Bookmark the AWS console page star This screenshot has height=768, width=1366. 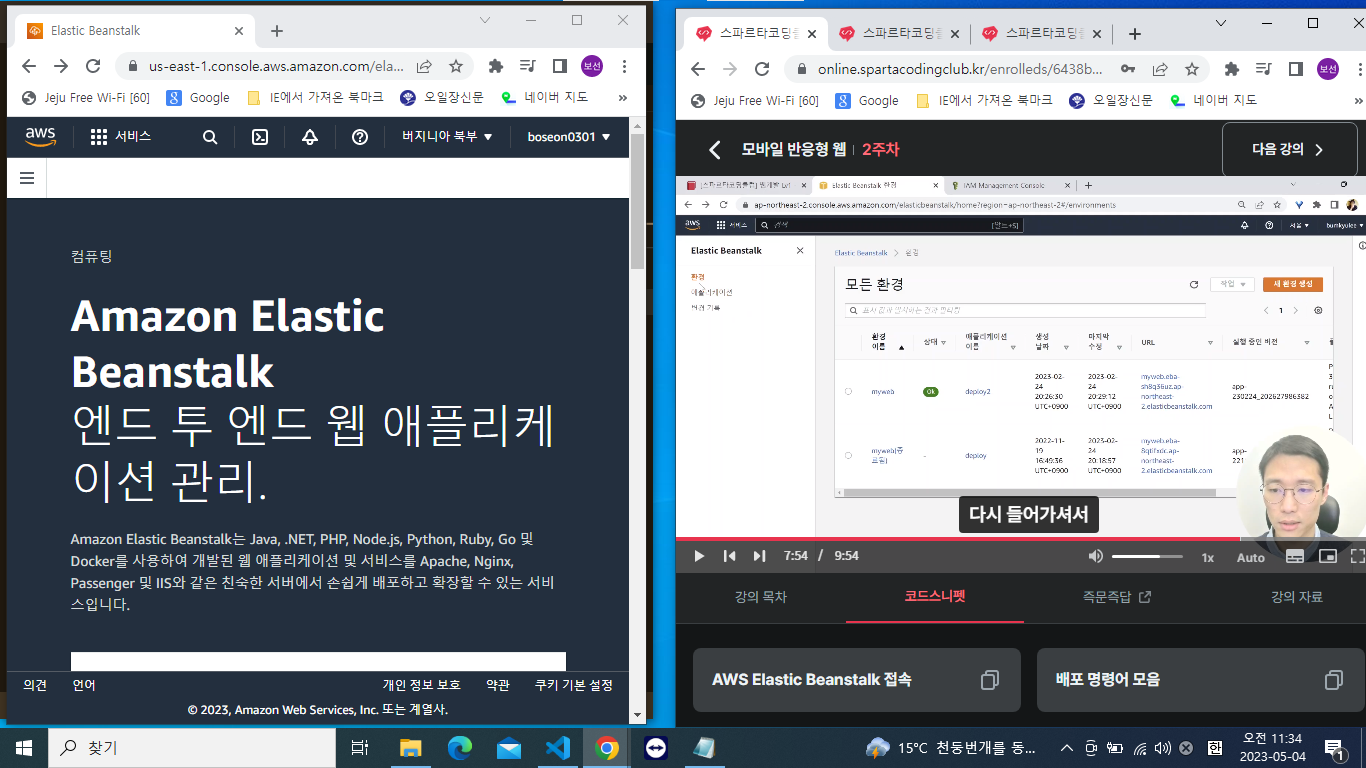[x=456, y=66]
